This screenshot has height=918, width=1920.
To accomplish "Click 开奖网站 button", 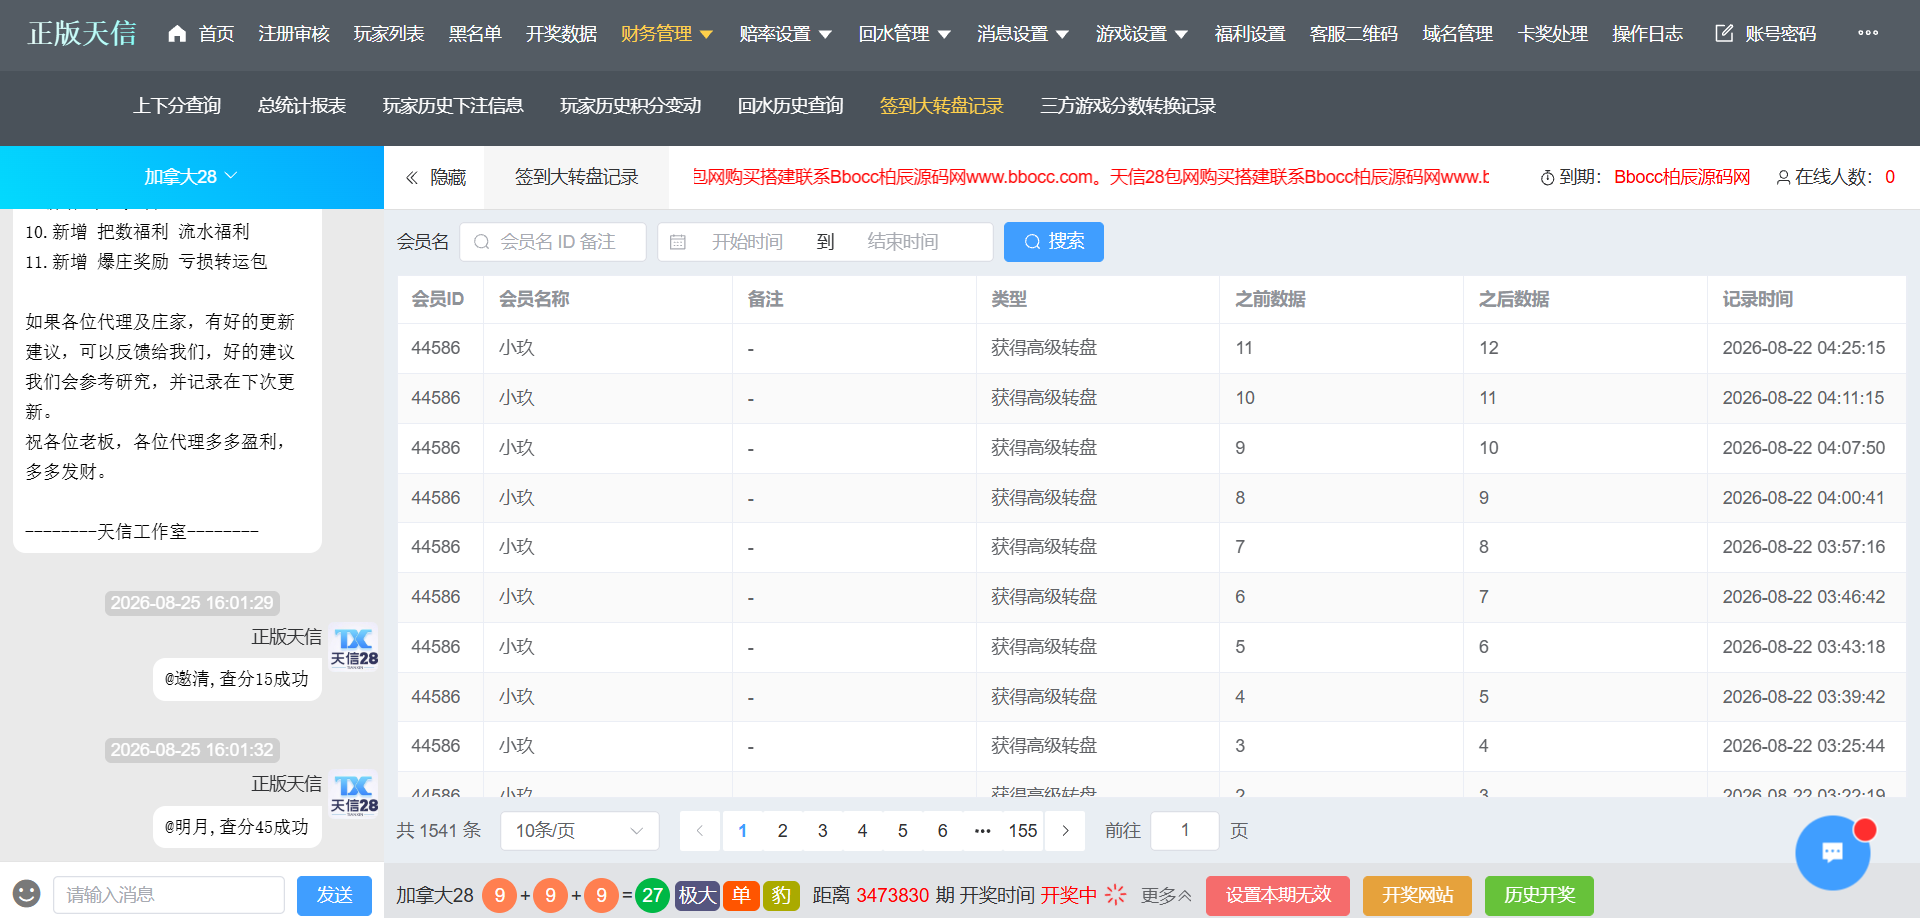I will tap(1417, 895).
